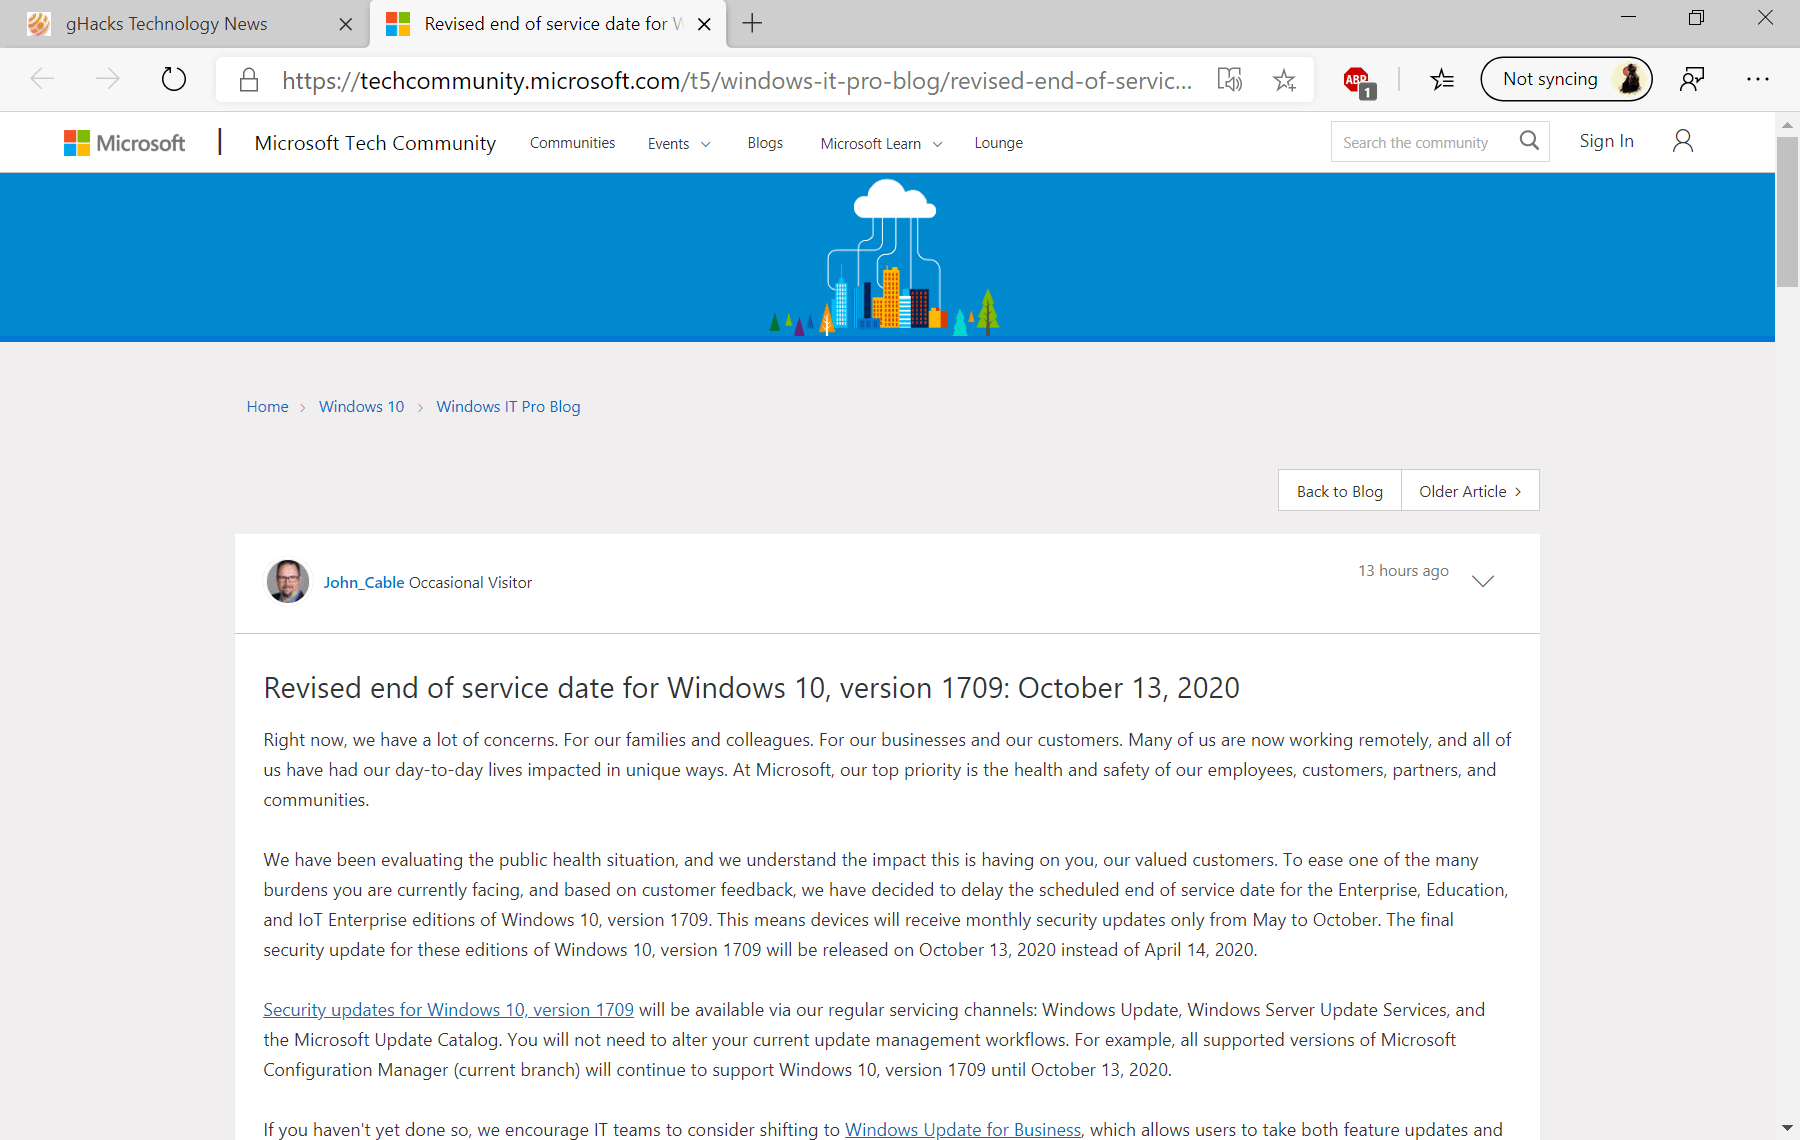Expand the Events dropdown
This screenshot has height=1140, width=1800.
point(679,144)
